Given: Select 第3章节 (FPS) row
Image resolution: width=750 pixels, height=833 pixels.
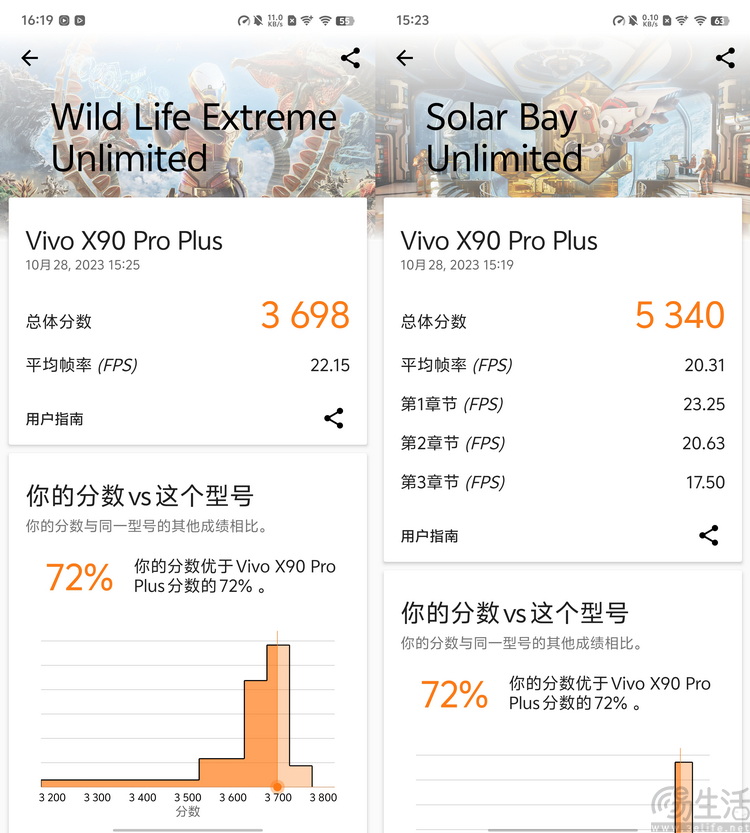Looking at the screenshot, I should (x=562, y=482).
